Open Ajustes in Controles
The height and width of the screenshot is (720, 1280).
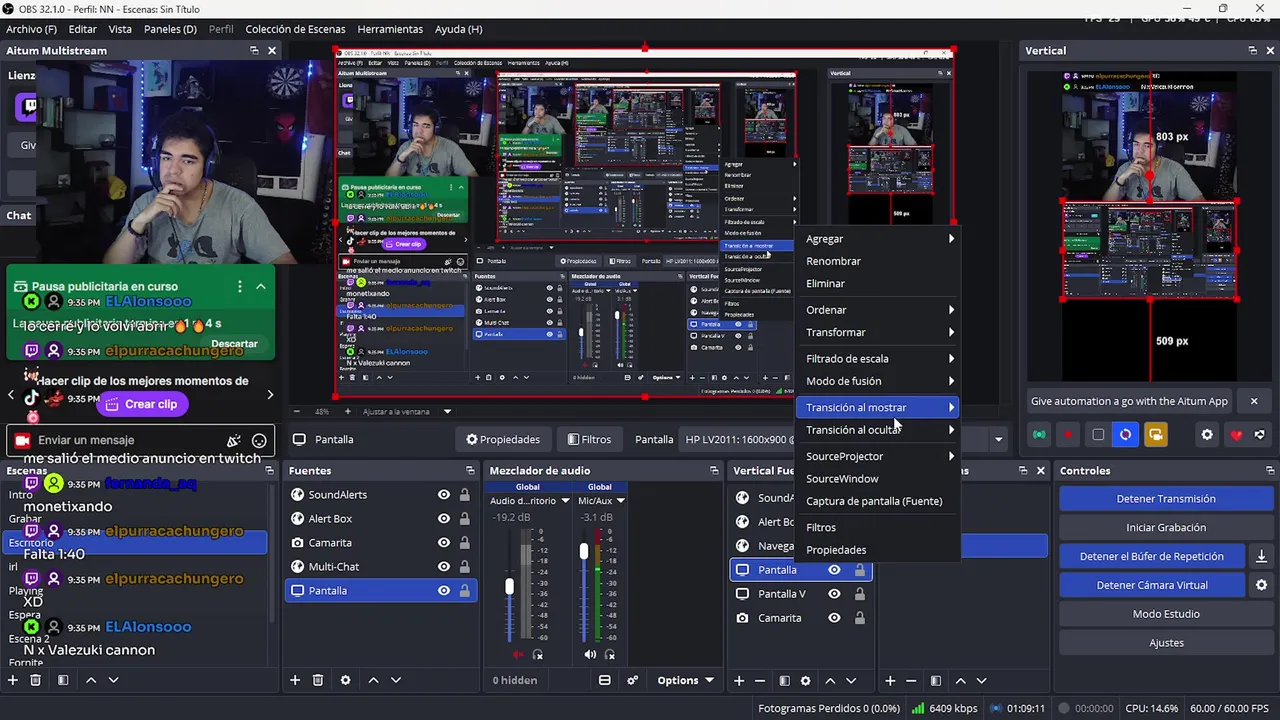coord(1166,643)
